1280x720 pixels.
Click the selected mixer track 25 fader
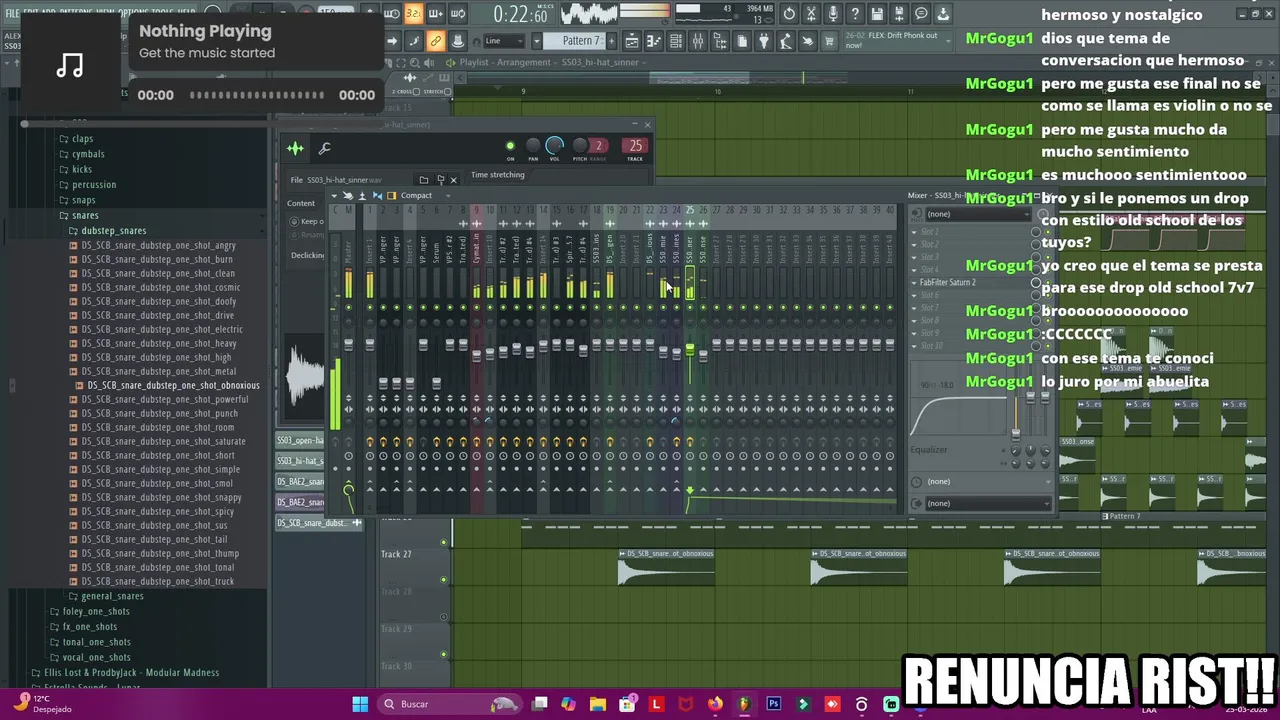tap(689, 349)
